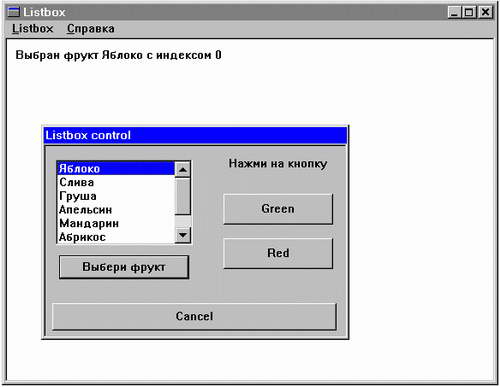Select Груша in the fruit list
Image resolution: width=500 pixels, height=387 pixels.
116,196
